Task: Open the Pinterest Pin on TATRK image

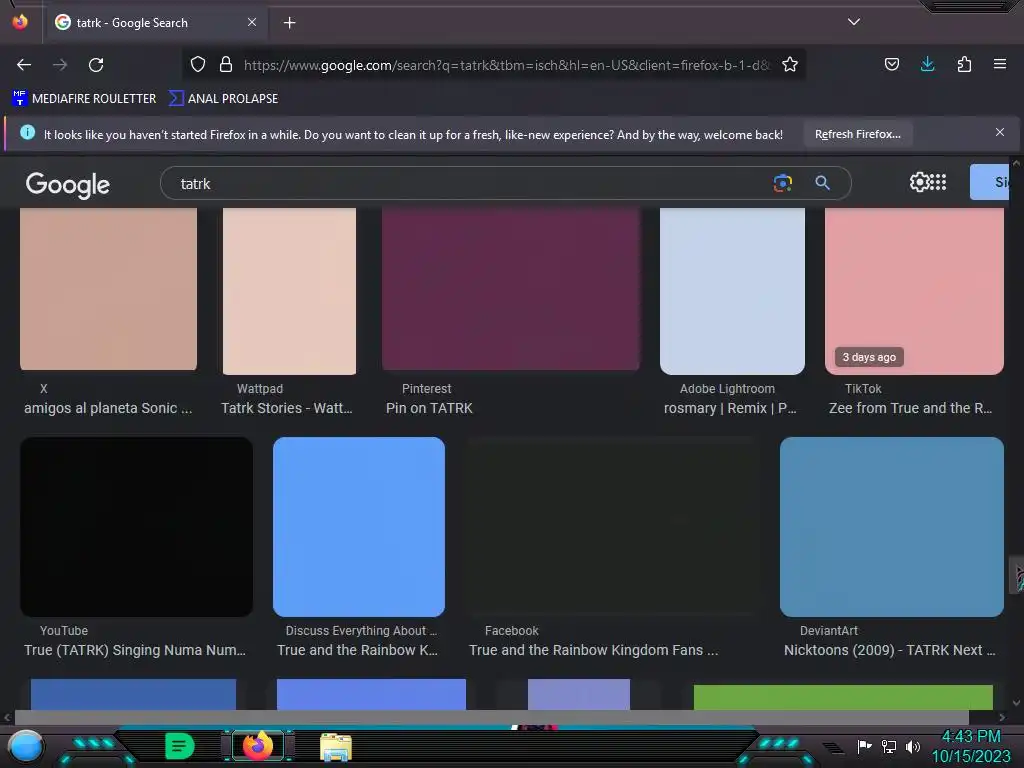Action: 511,289
